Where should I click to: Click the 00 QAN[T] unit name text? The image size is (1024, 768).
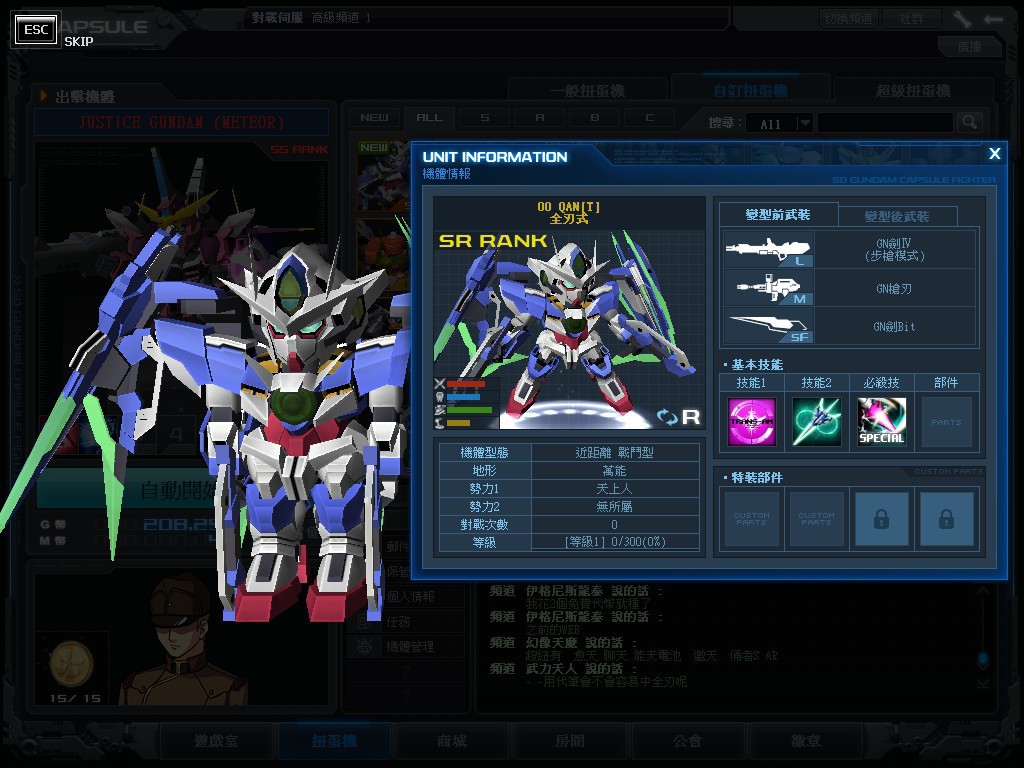click(x=568, y=206)
